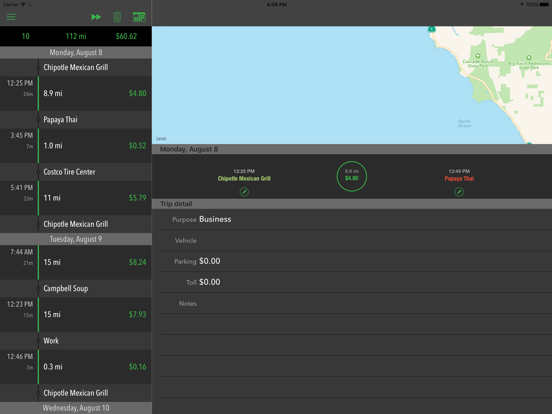Tap the Wi-Fi icon in status bar
Viewport: 552px width, 414px height.
23,4
